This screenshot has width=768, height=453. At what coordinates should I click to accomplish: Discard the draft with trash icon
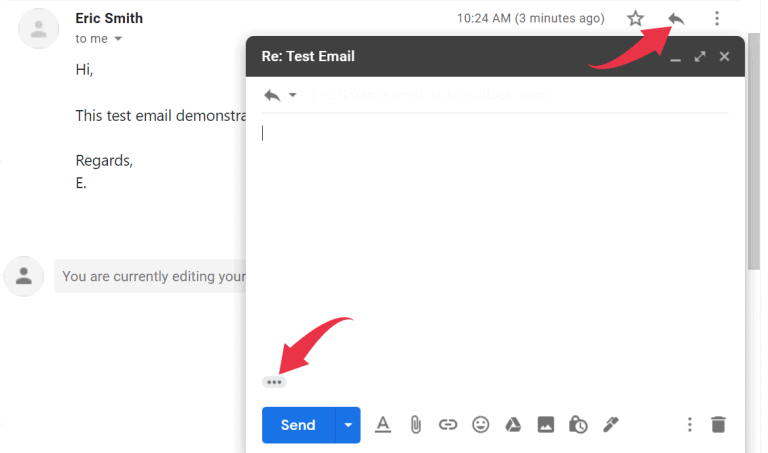[x=718, y=425]
